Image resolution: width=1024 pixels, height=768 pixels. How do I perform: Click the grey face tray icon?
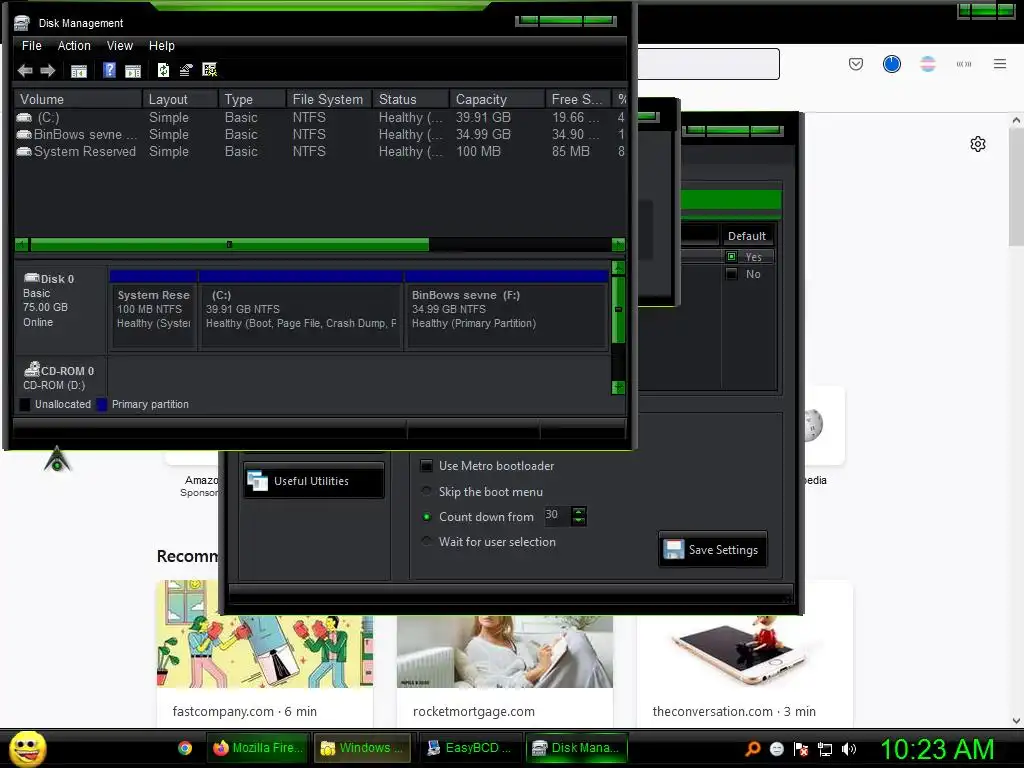[x=776, y=749]
